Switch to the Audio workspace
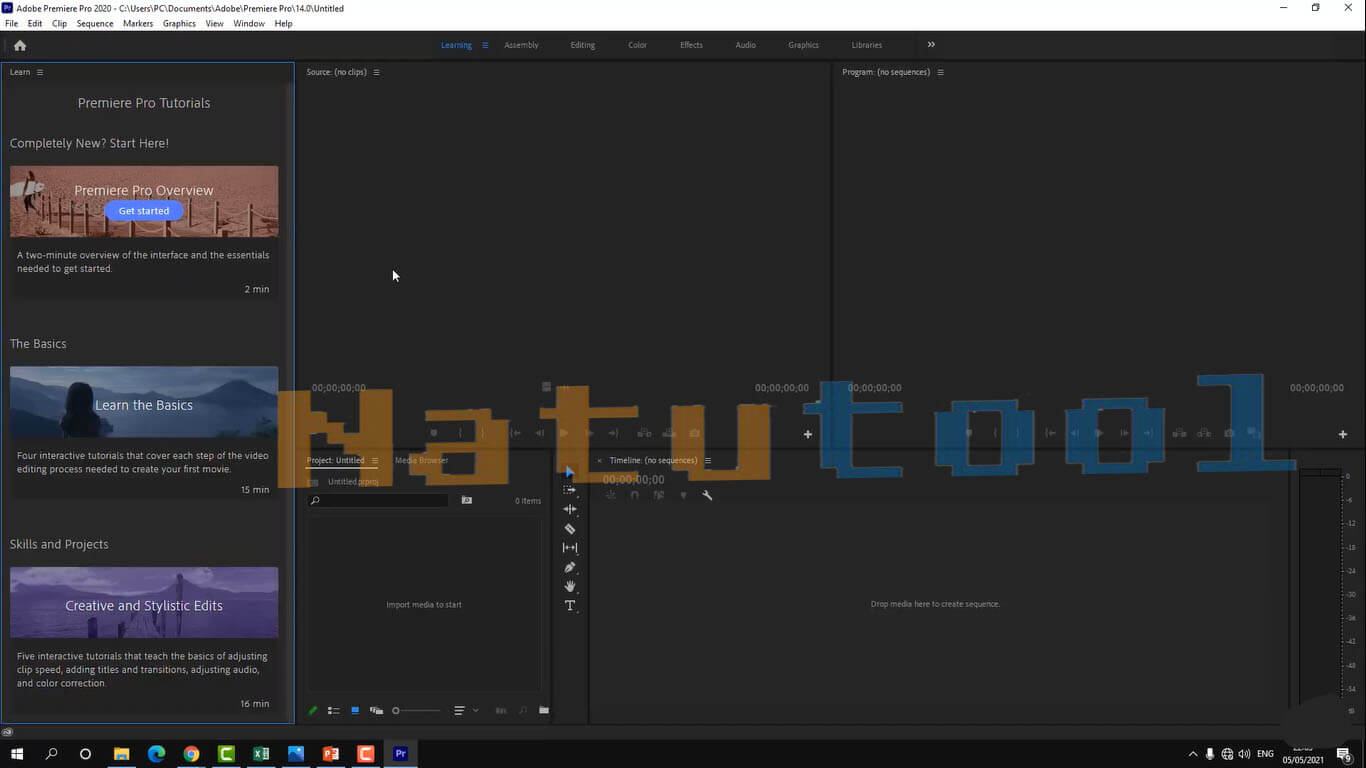Viewport: 1366px width, 768px height. click(745, 45)
